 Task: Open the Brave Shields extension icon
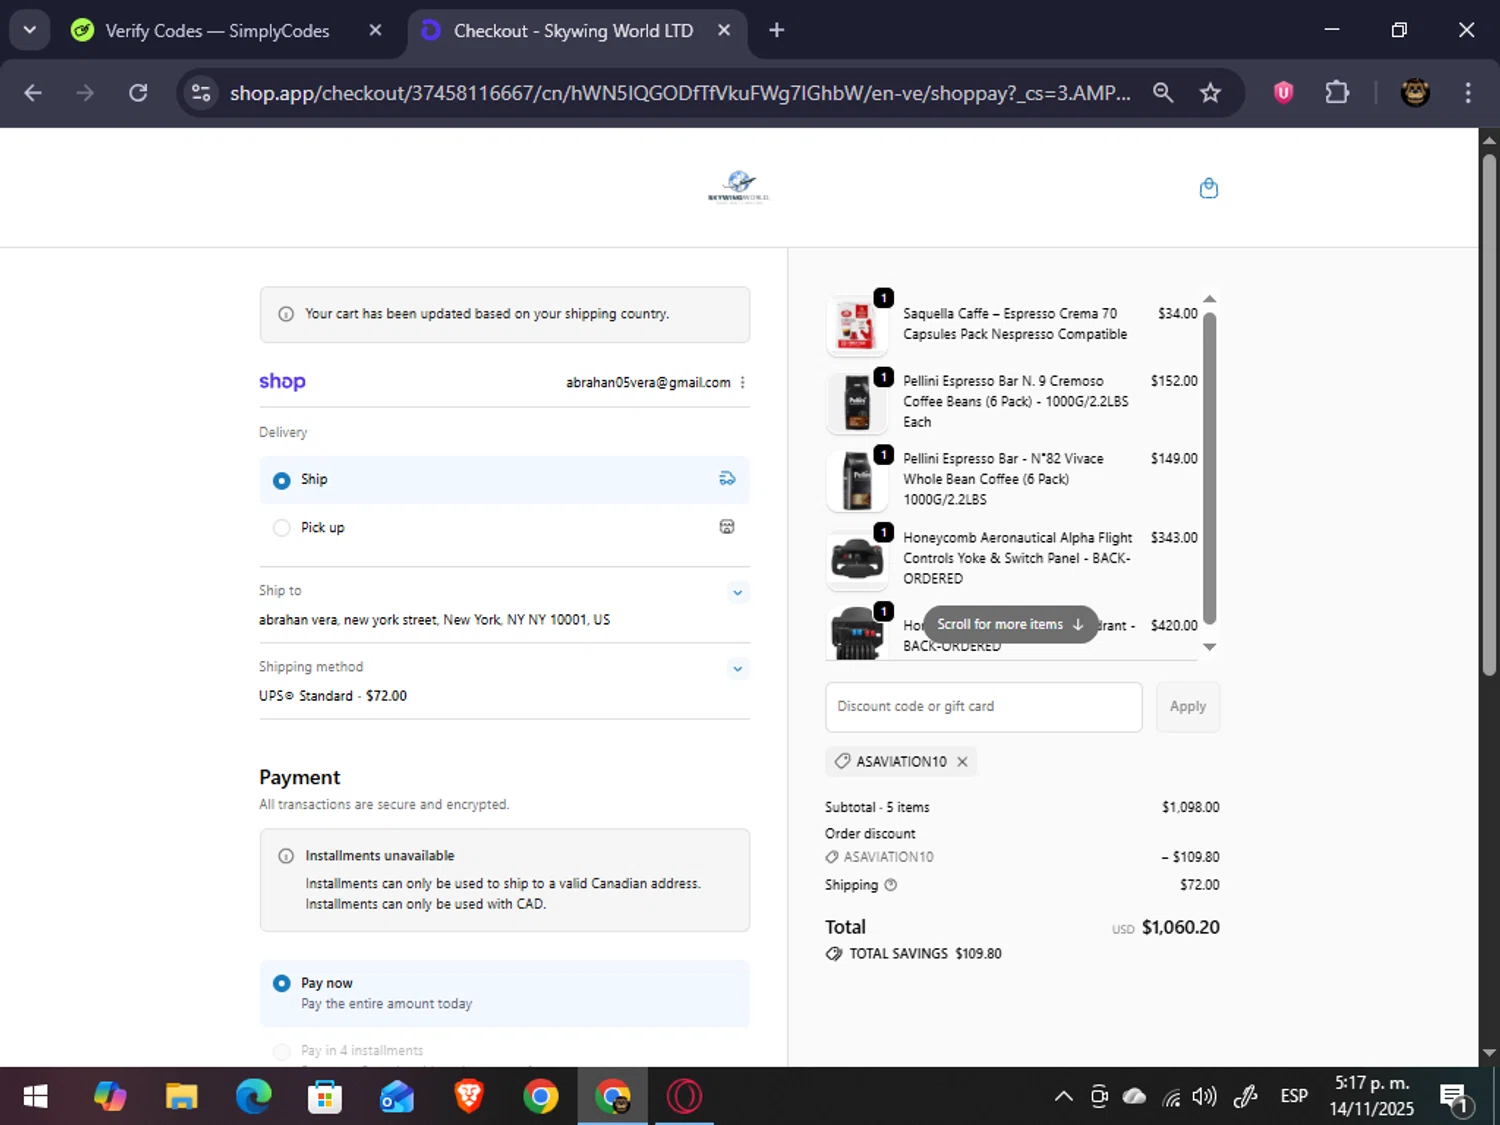1283,93
